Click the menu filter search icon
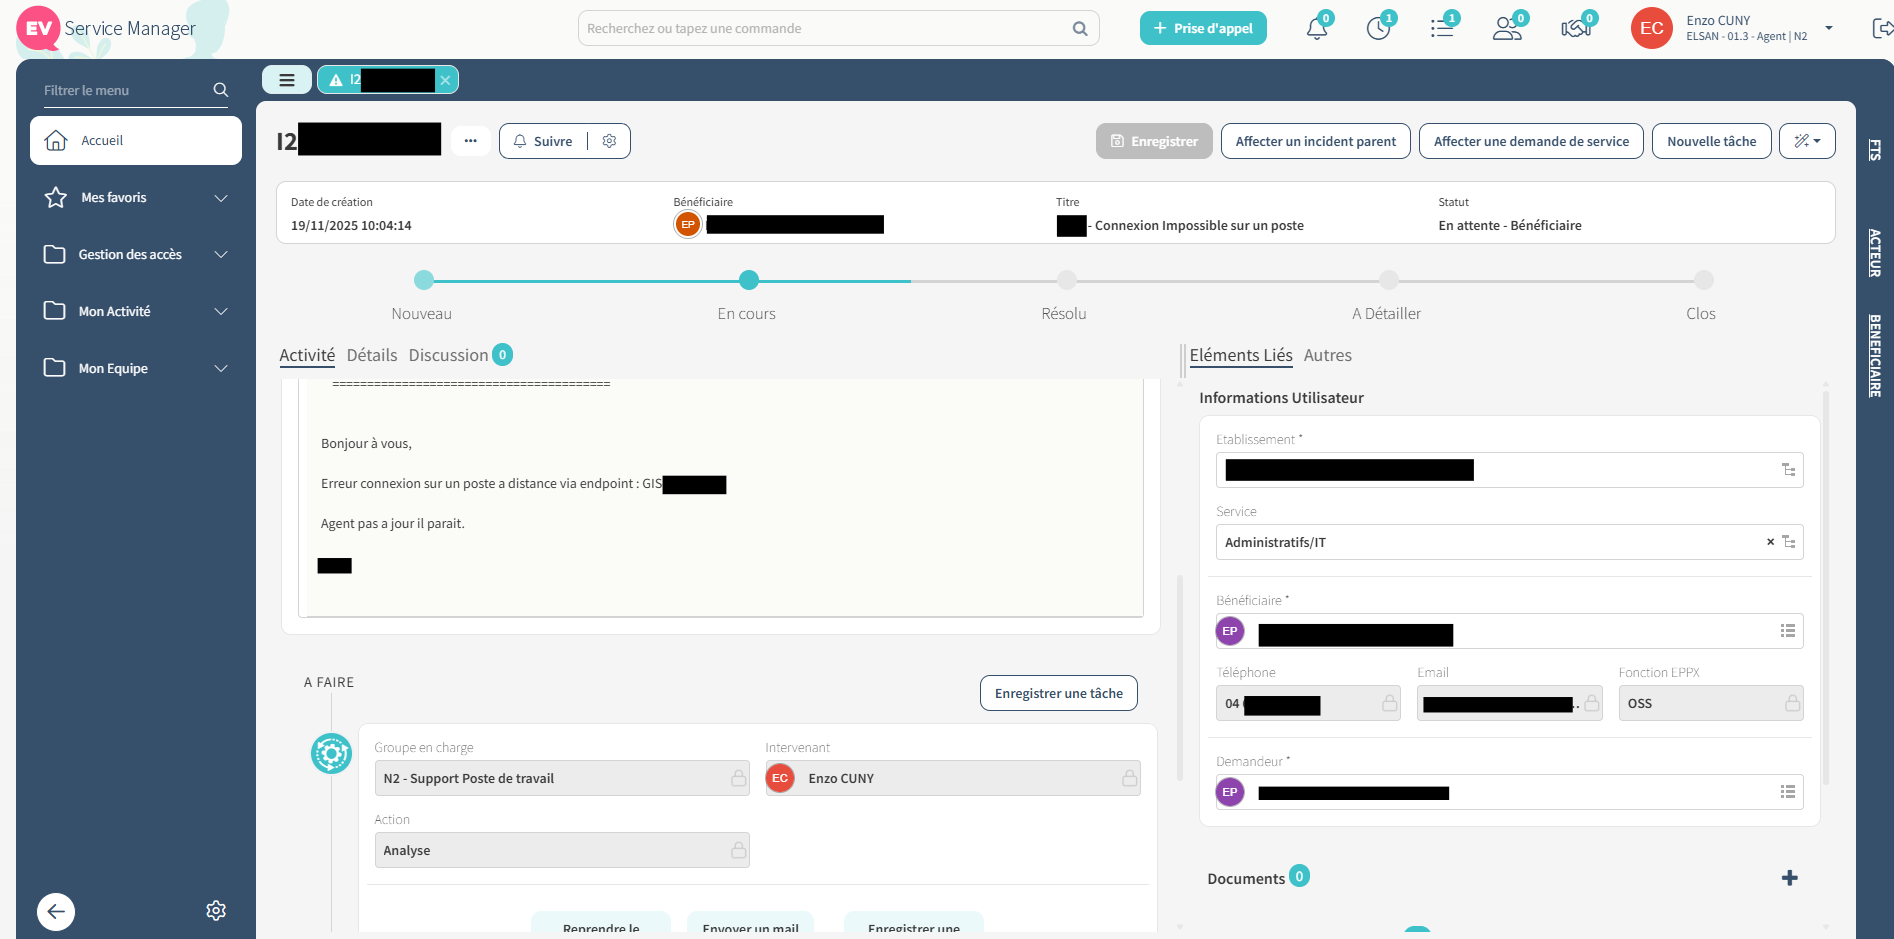Viewport: 1894px width, 939px height. click(x=221, y=90)
